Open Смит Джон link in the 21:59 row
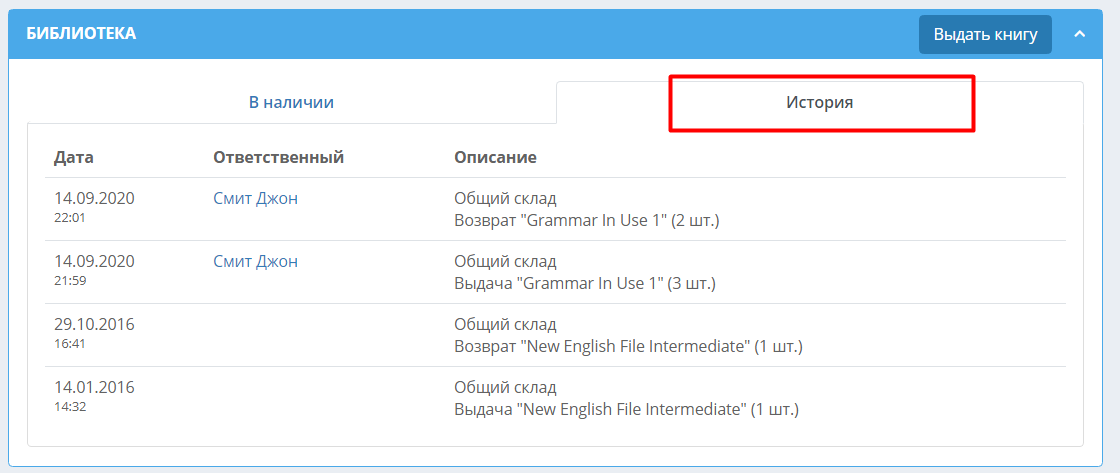The image size is (1120, 473). (x=255, y=262)
